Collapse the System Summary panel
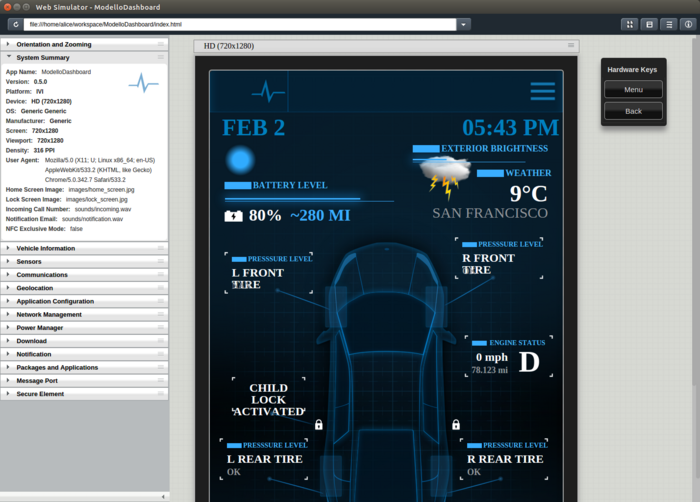Image resolution: width=700 pixels, height=502 pixels. coord(84,58)
